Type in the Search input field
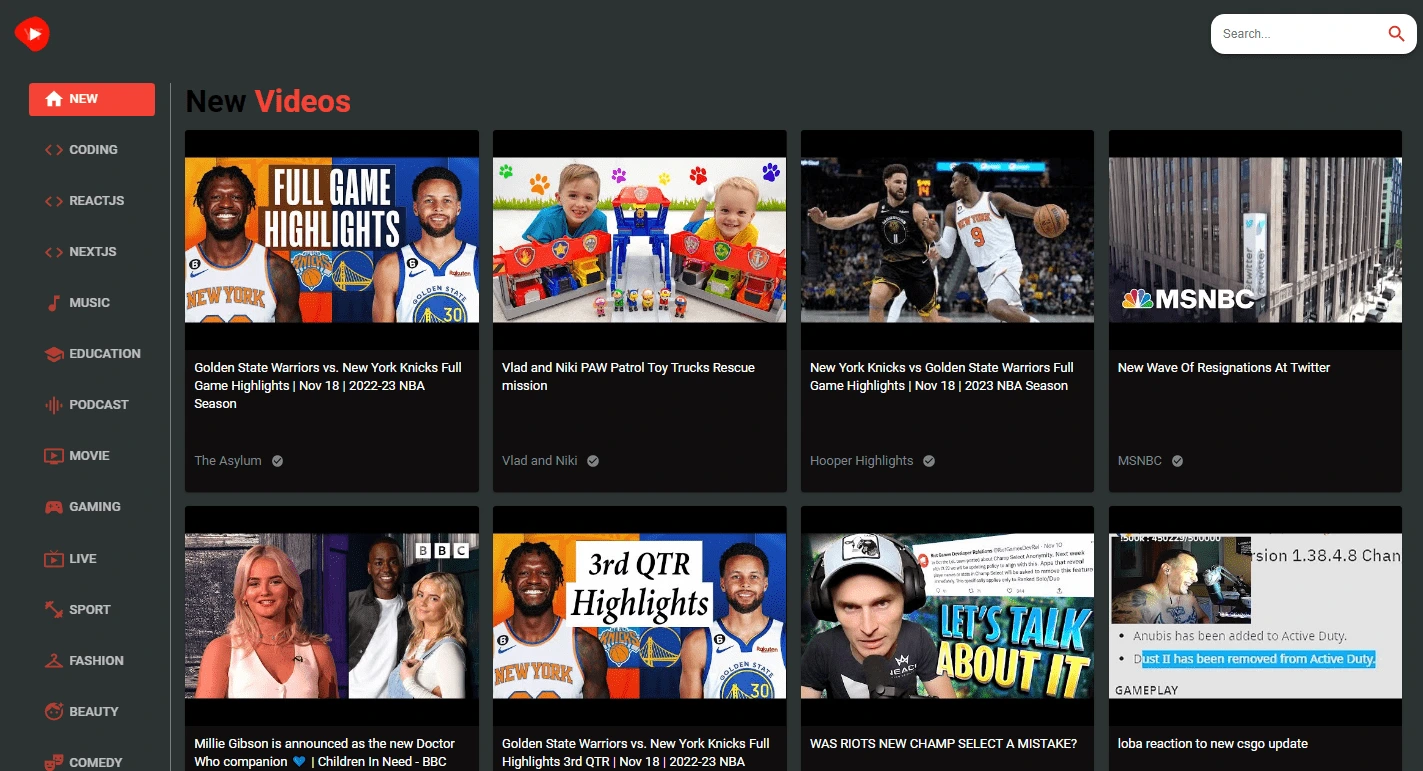This screenshot has width=1423, height=771. (1296, 34)
